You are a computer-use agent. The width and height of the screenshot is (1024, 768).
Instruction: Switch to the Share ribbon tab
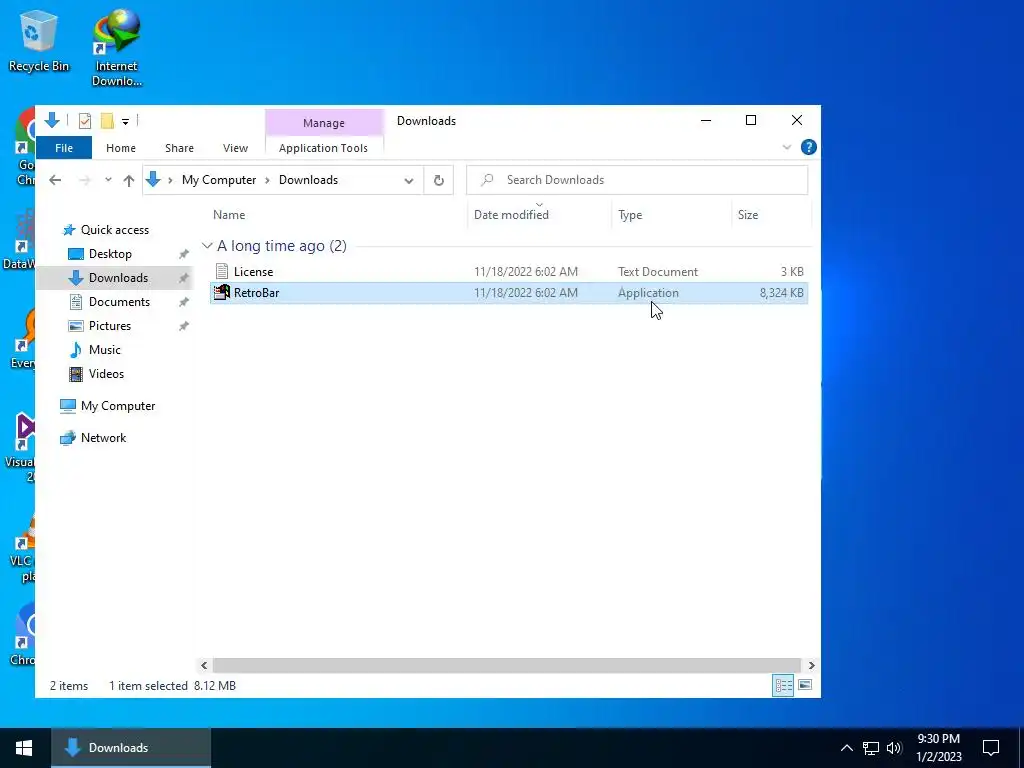(179, 148)
